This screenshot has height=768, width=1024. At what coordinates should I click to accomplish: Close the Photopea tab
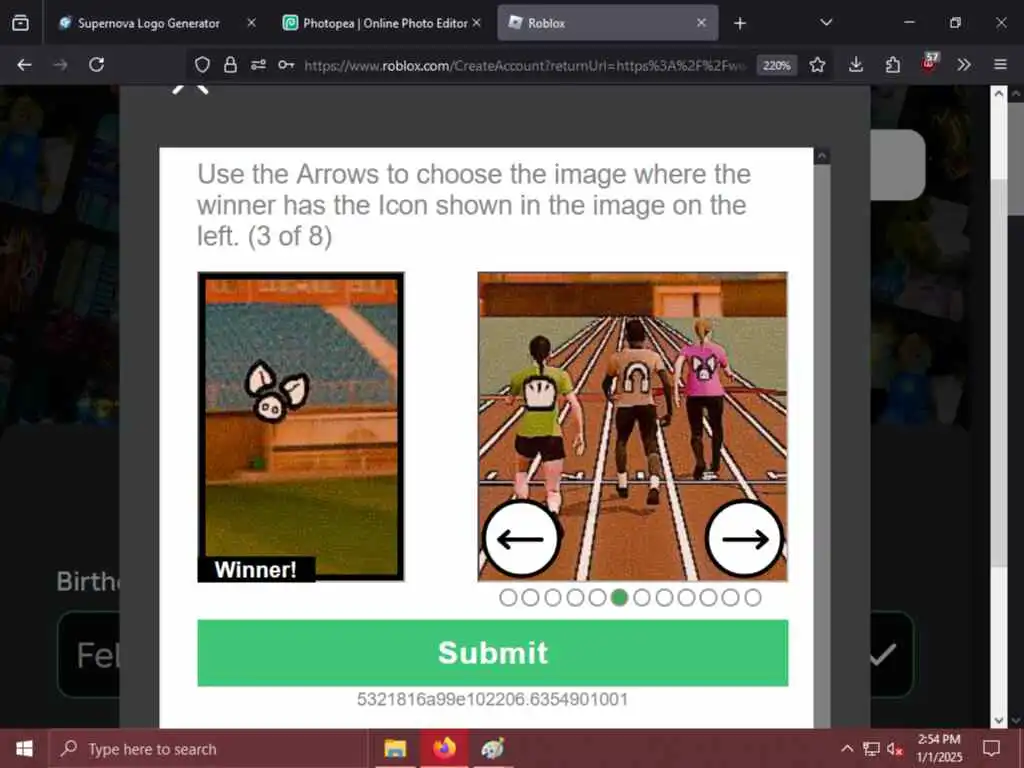pyautogui.click(x=477, y=23)
